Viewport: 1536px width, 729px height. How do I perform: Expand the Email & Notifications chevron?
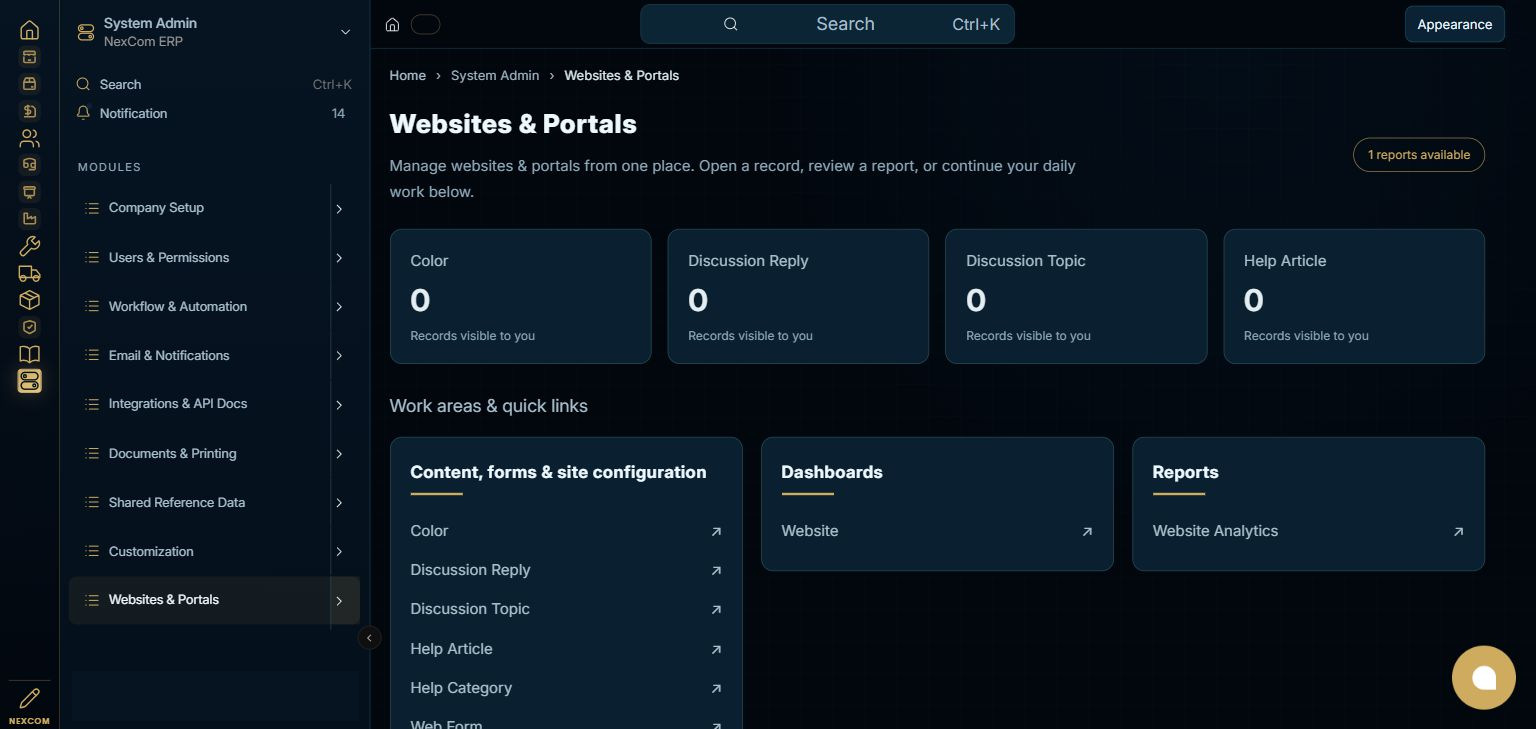[x=339, y=356]
